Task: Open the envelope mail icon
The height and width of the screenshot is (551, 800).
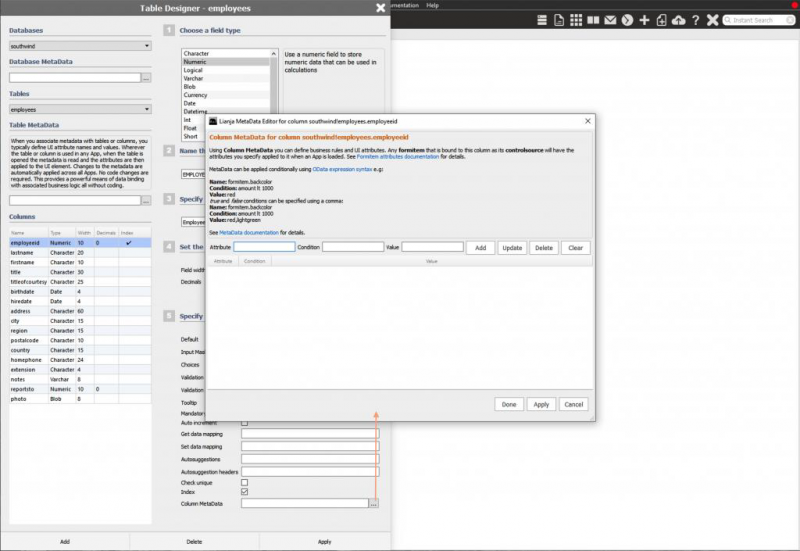Action: (610, 20)
